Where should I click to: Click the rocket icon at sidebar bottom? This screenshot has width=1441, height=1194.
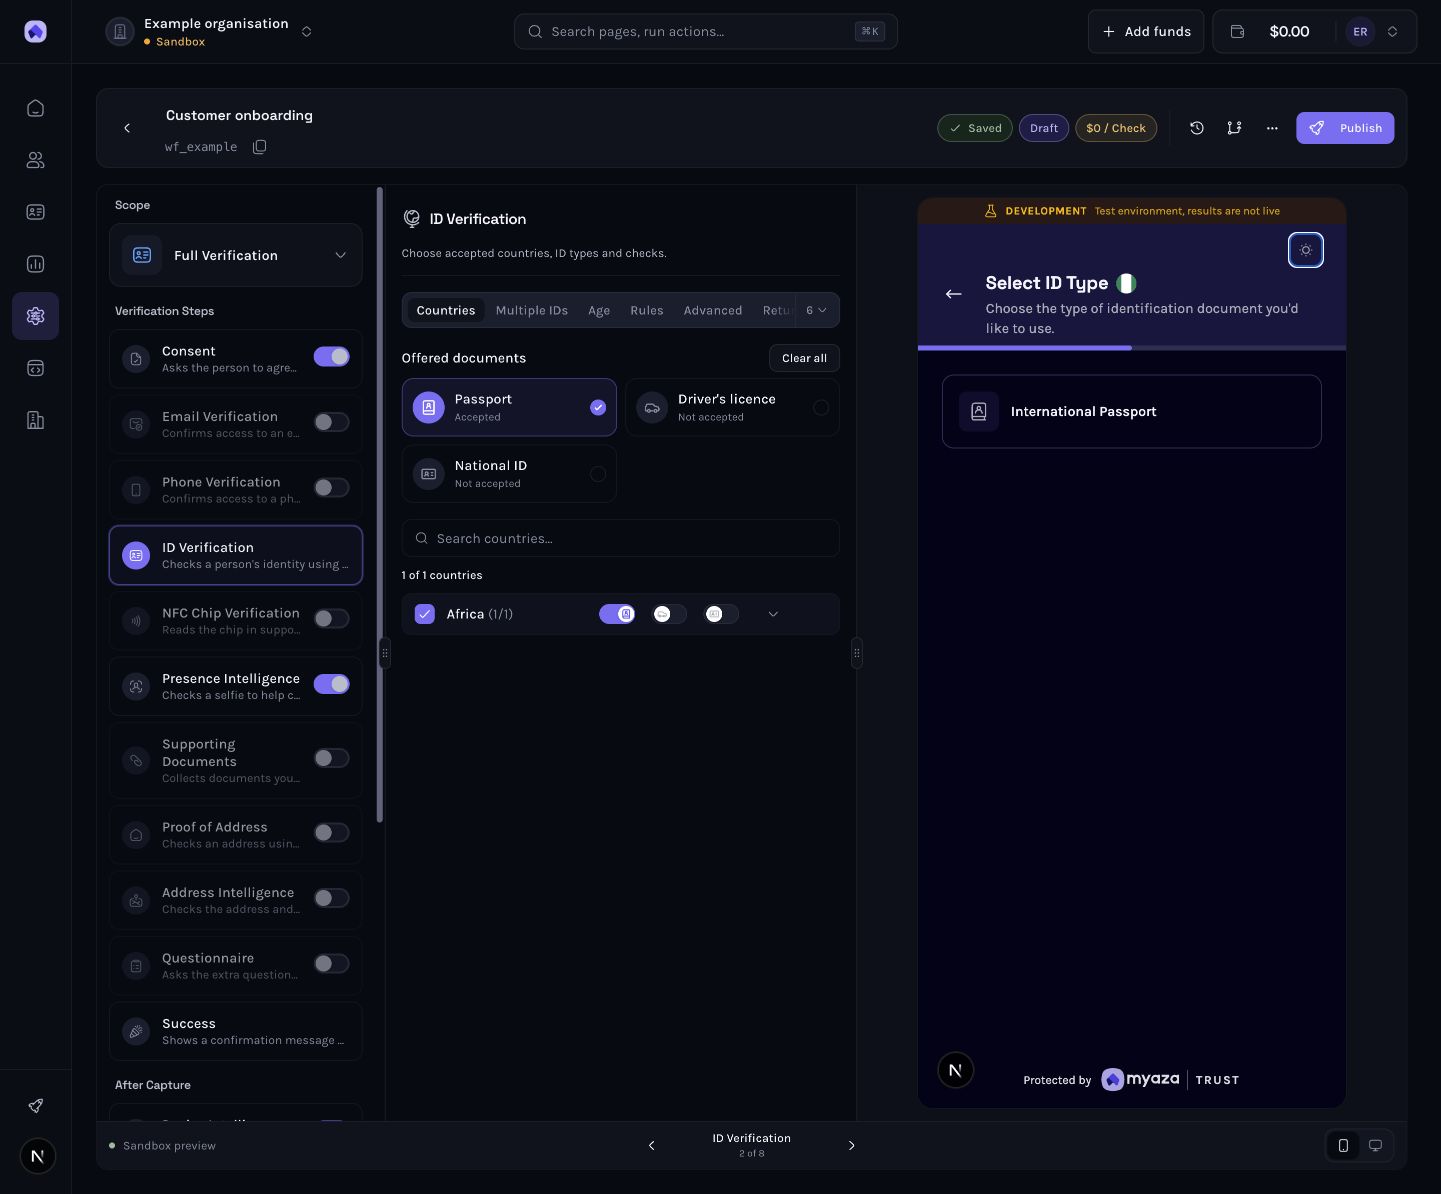(x=35, y=1106)
